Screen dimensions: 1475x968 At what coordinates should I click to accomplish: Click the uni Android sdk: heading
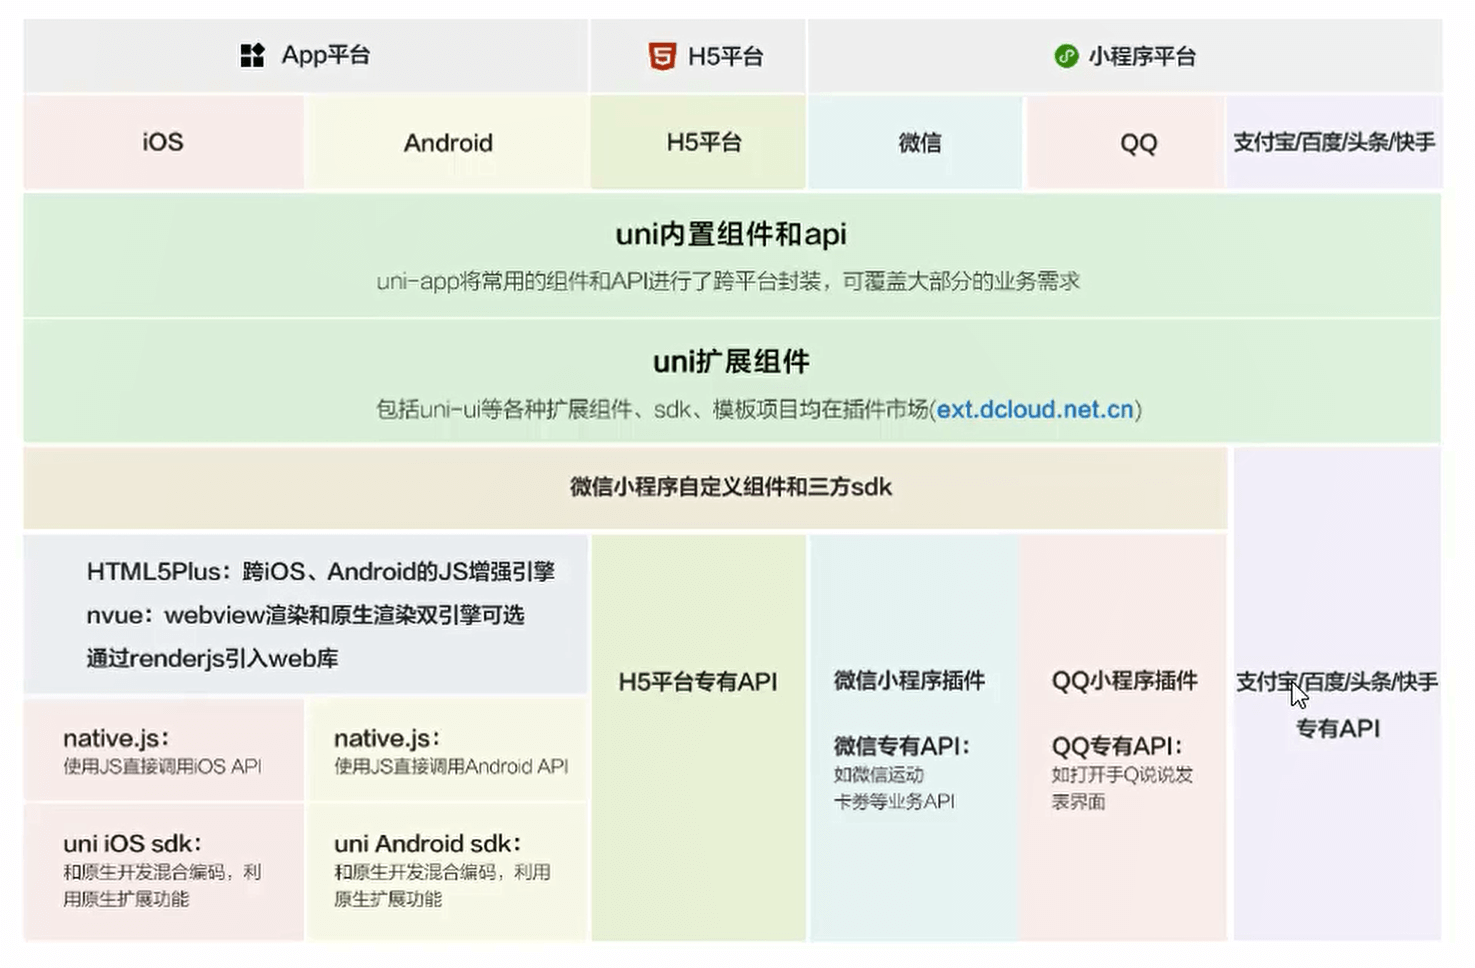point(427,843)
